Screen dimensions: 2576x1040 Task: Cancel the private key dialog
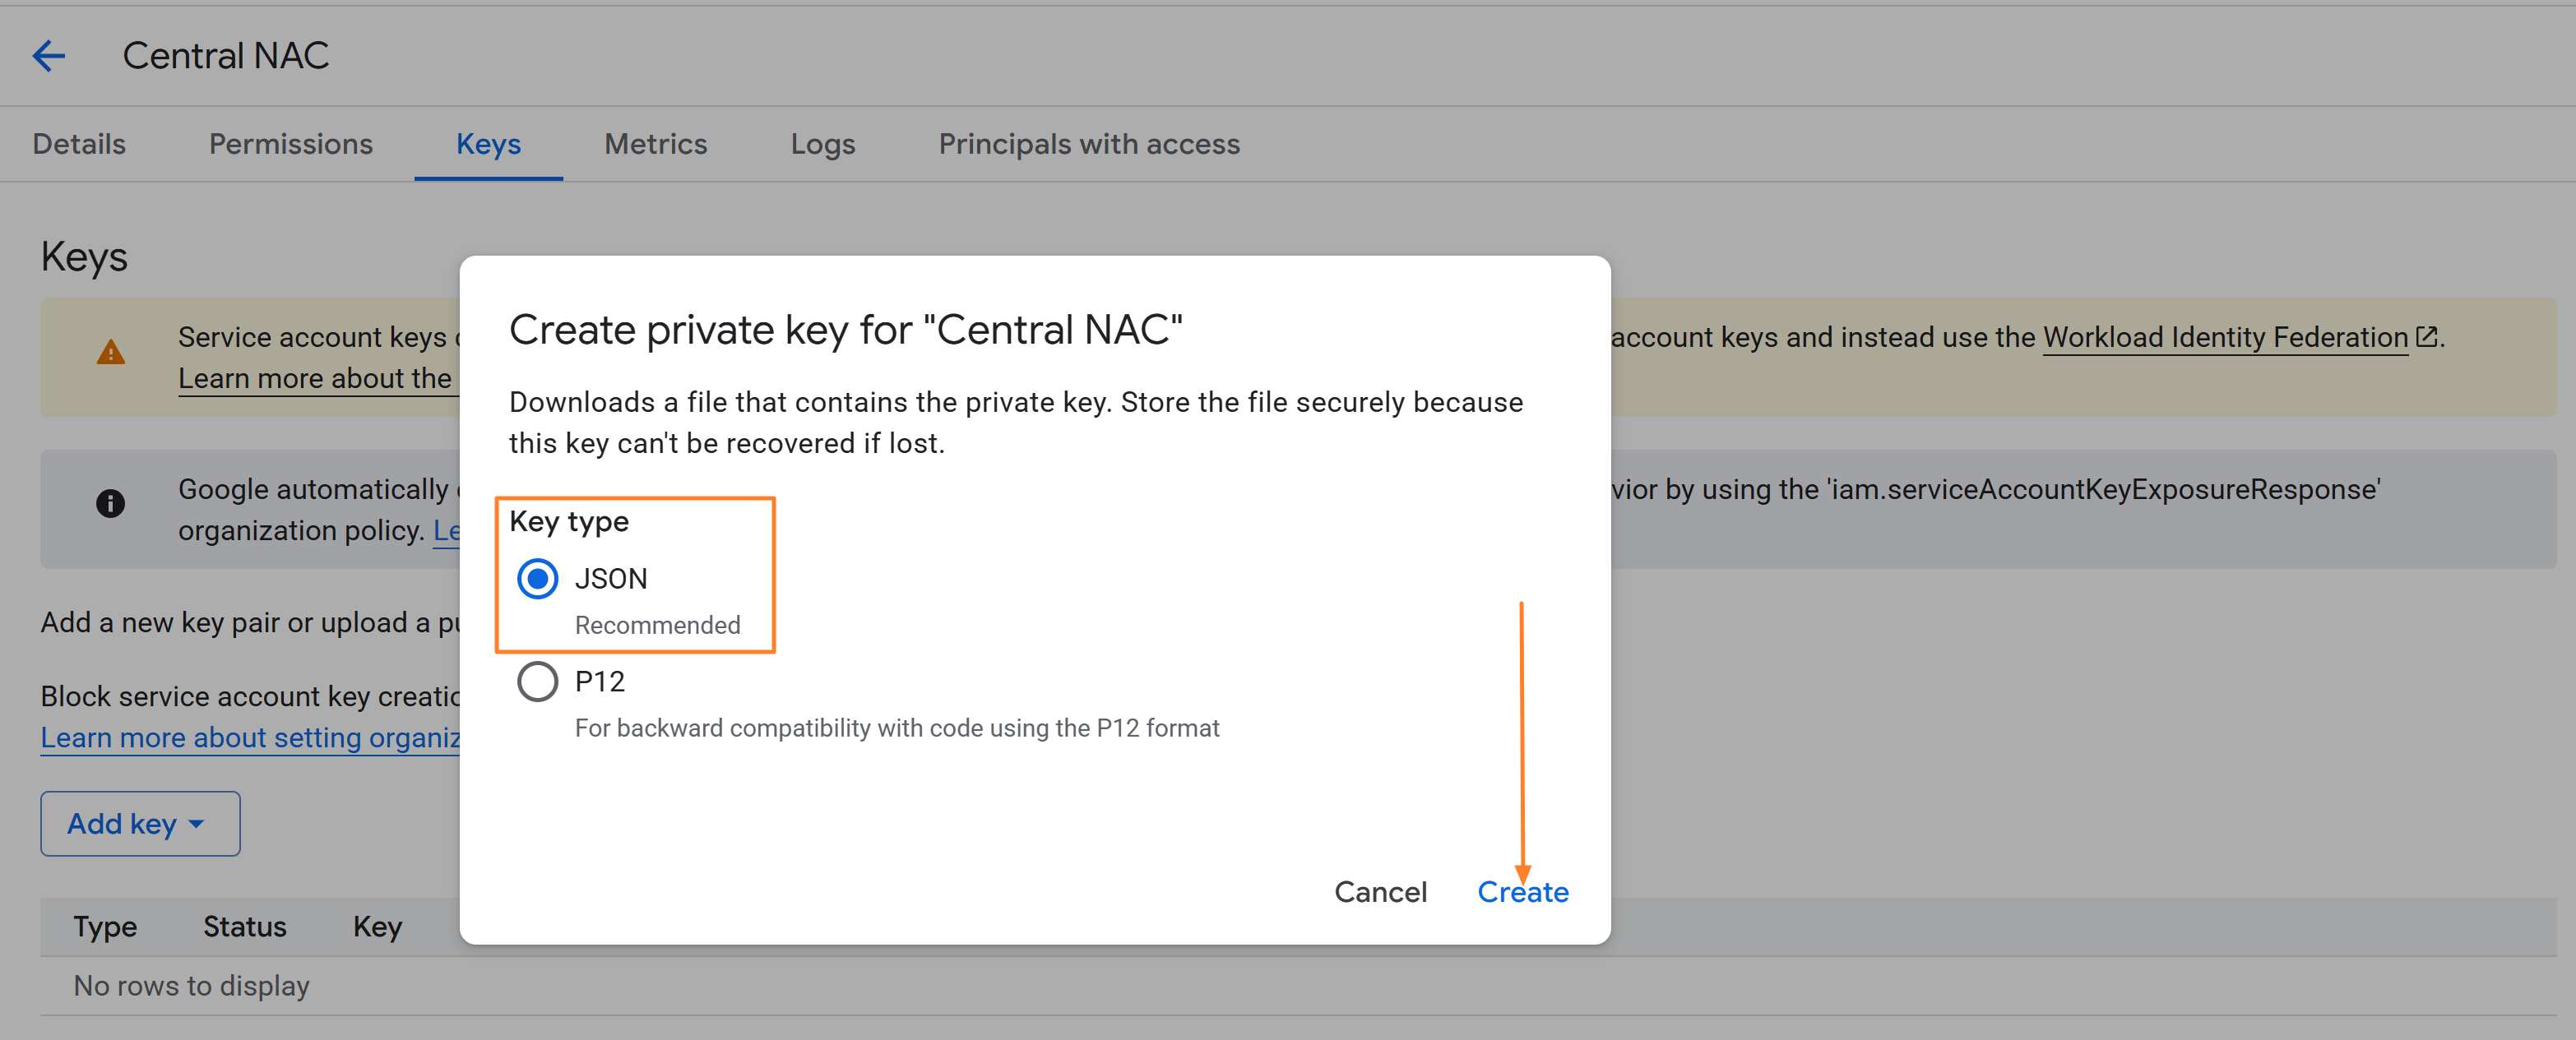[x=1381, y=892]
